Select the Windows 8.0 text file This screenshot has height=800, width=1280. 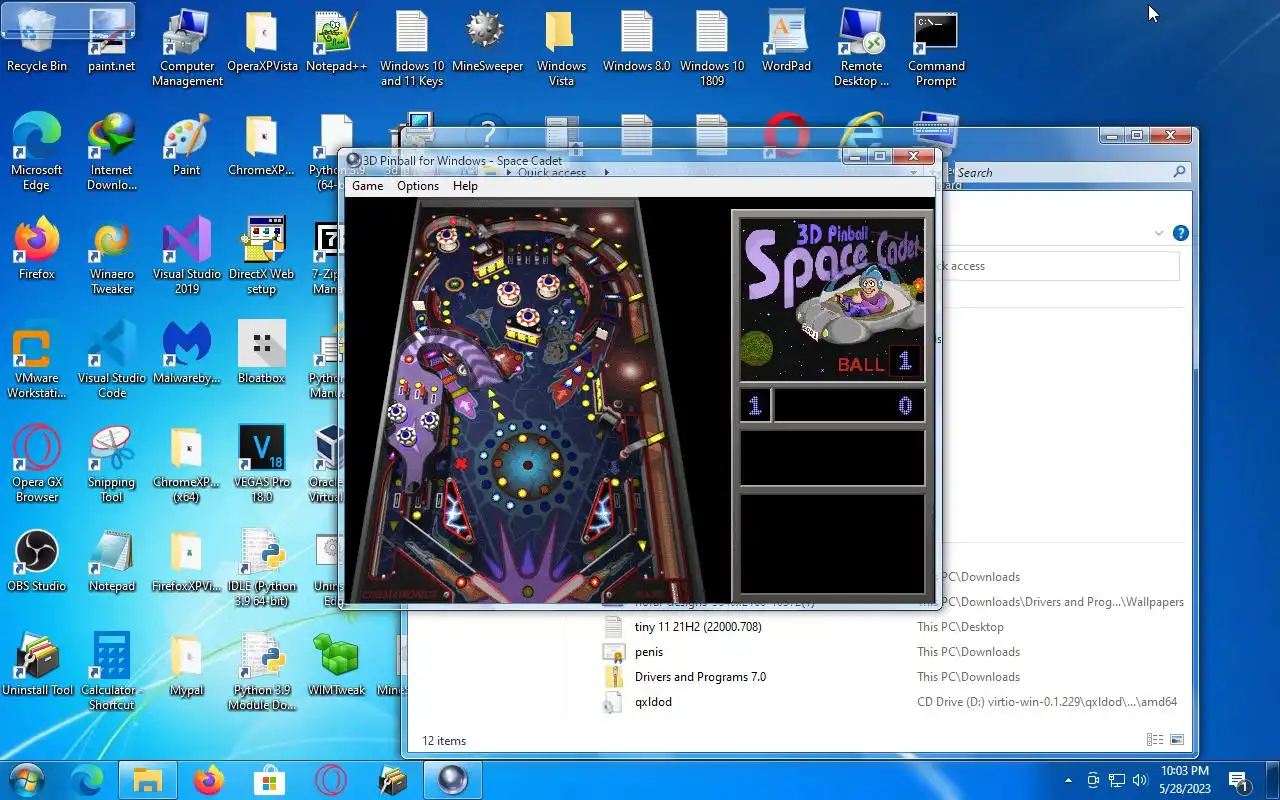[637, 42]
